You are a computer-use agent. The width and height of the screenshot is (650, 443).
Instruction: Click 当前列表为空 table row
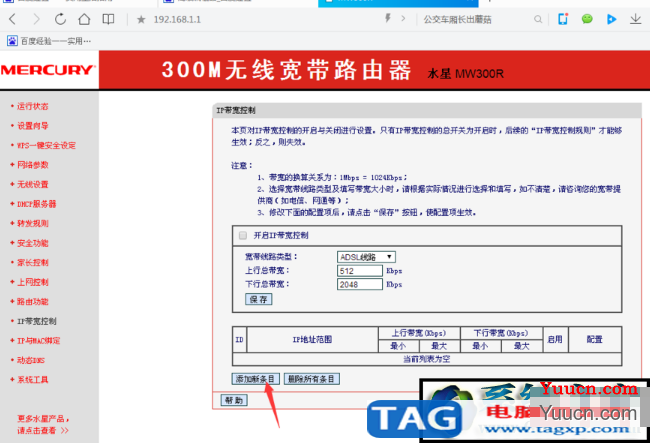coord(427,359)
